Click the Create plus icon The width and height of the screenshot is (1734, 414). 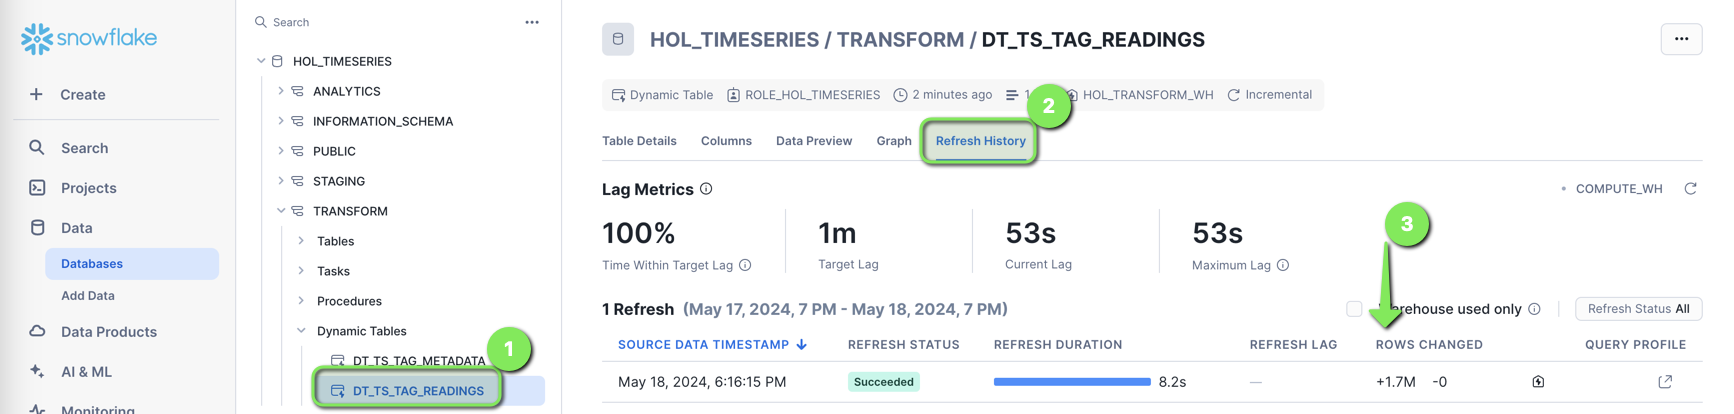[36, 94]
